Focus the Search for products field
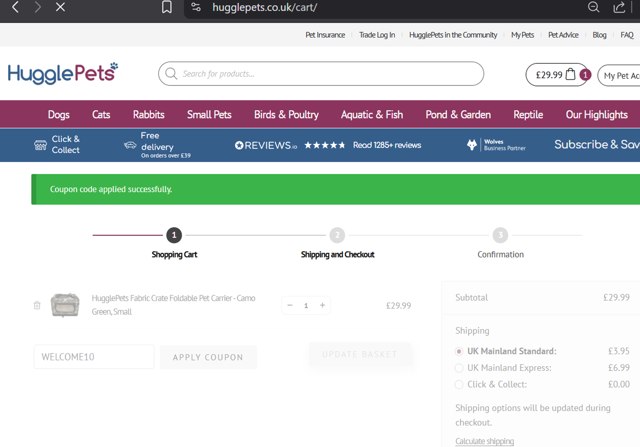 [x=321, y=73]
